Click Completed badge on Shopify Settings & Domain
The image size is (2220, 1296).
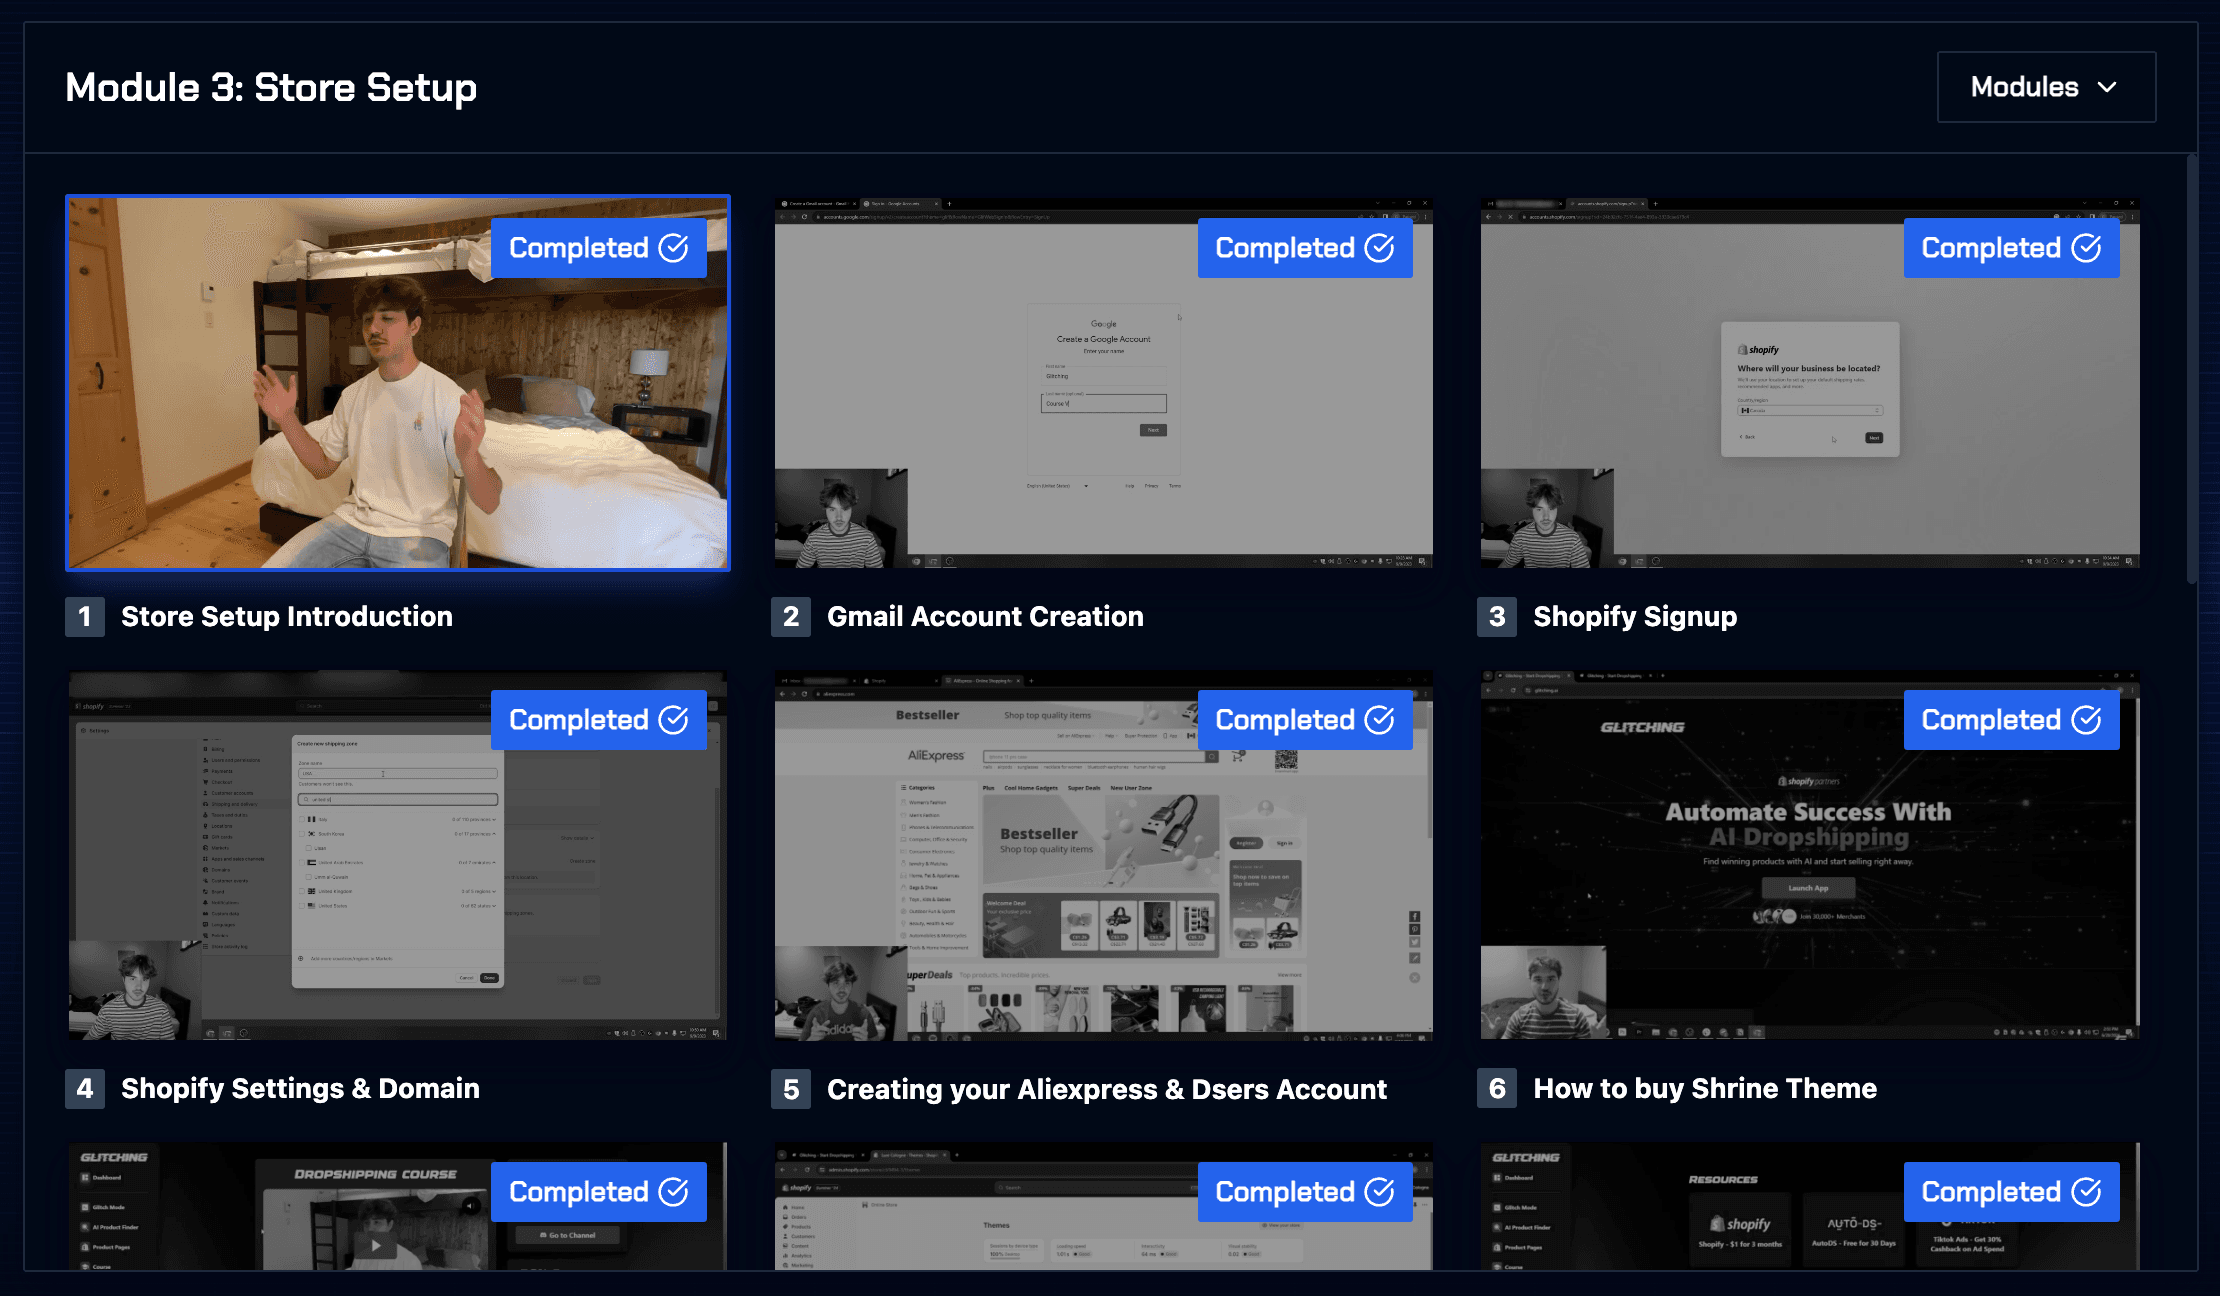599,720
